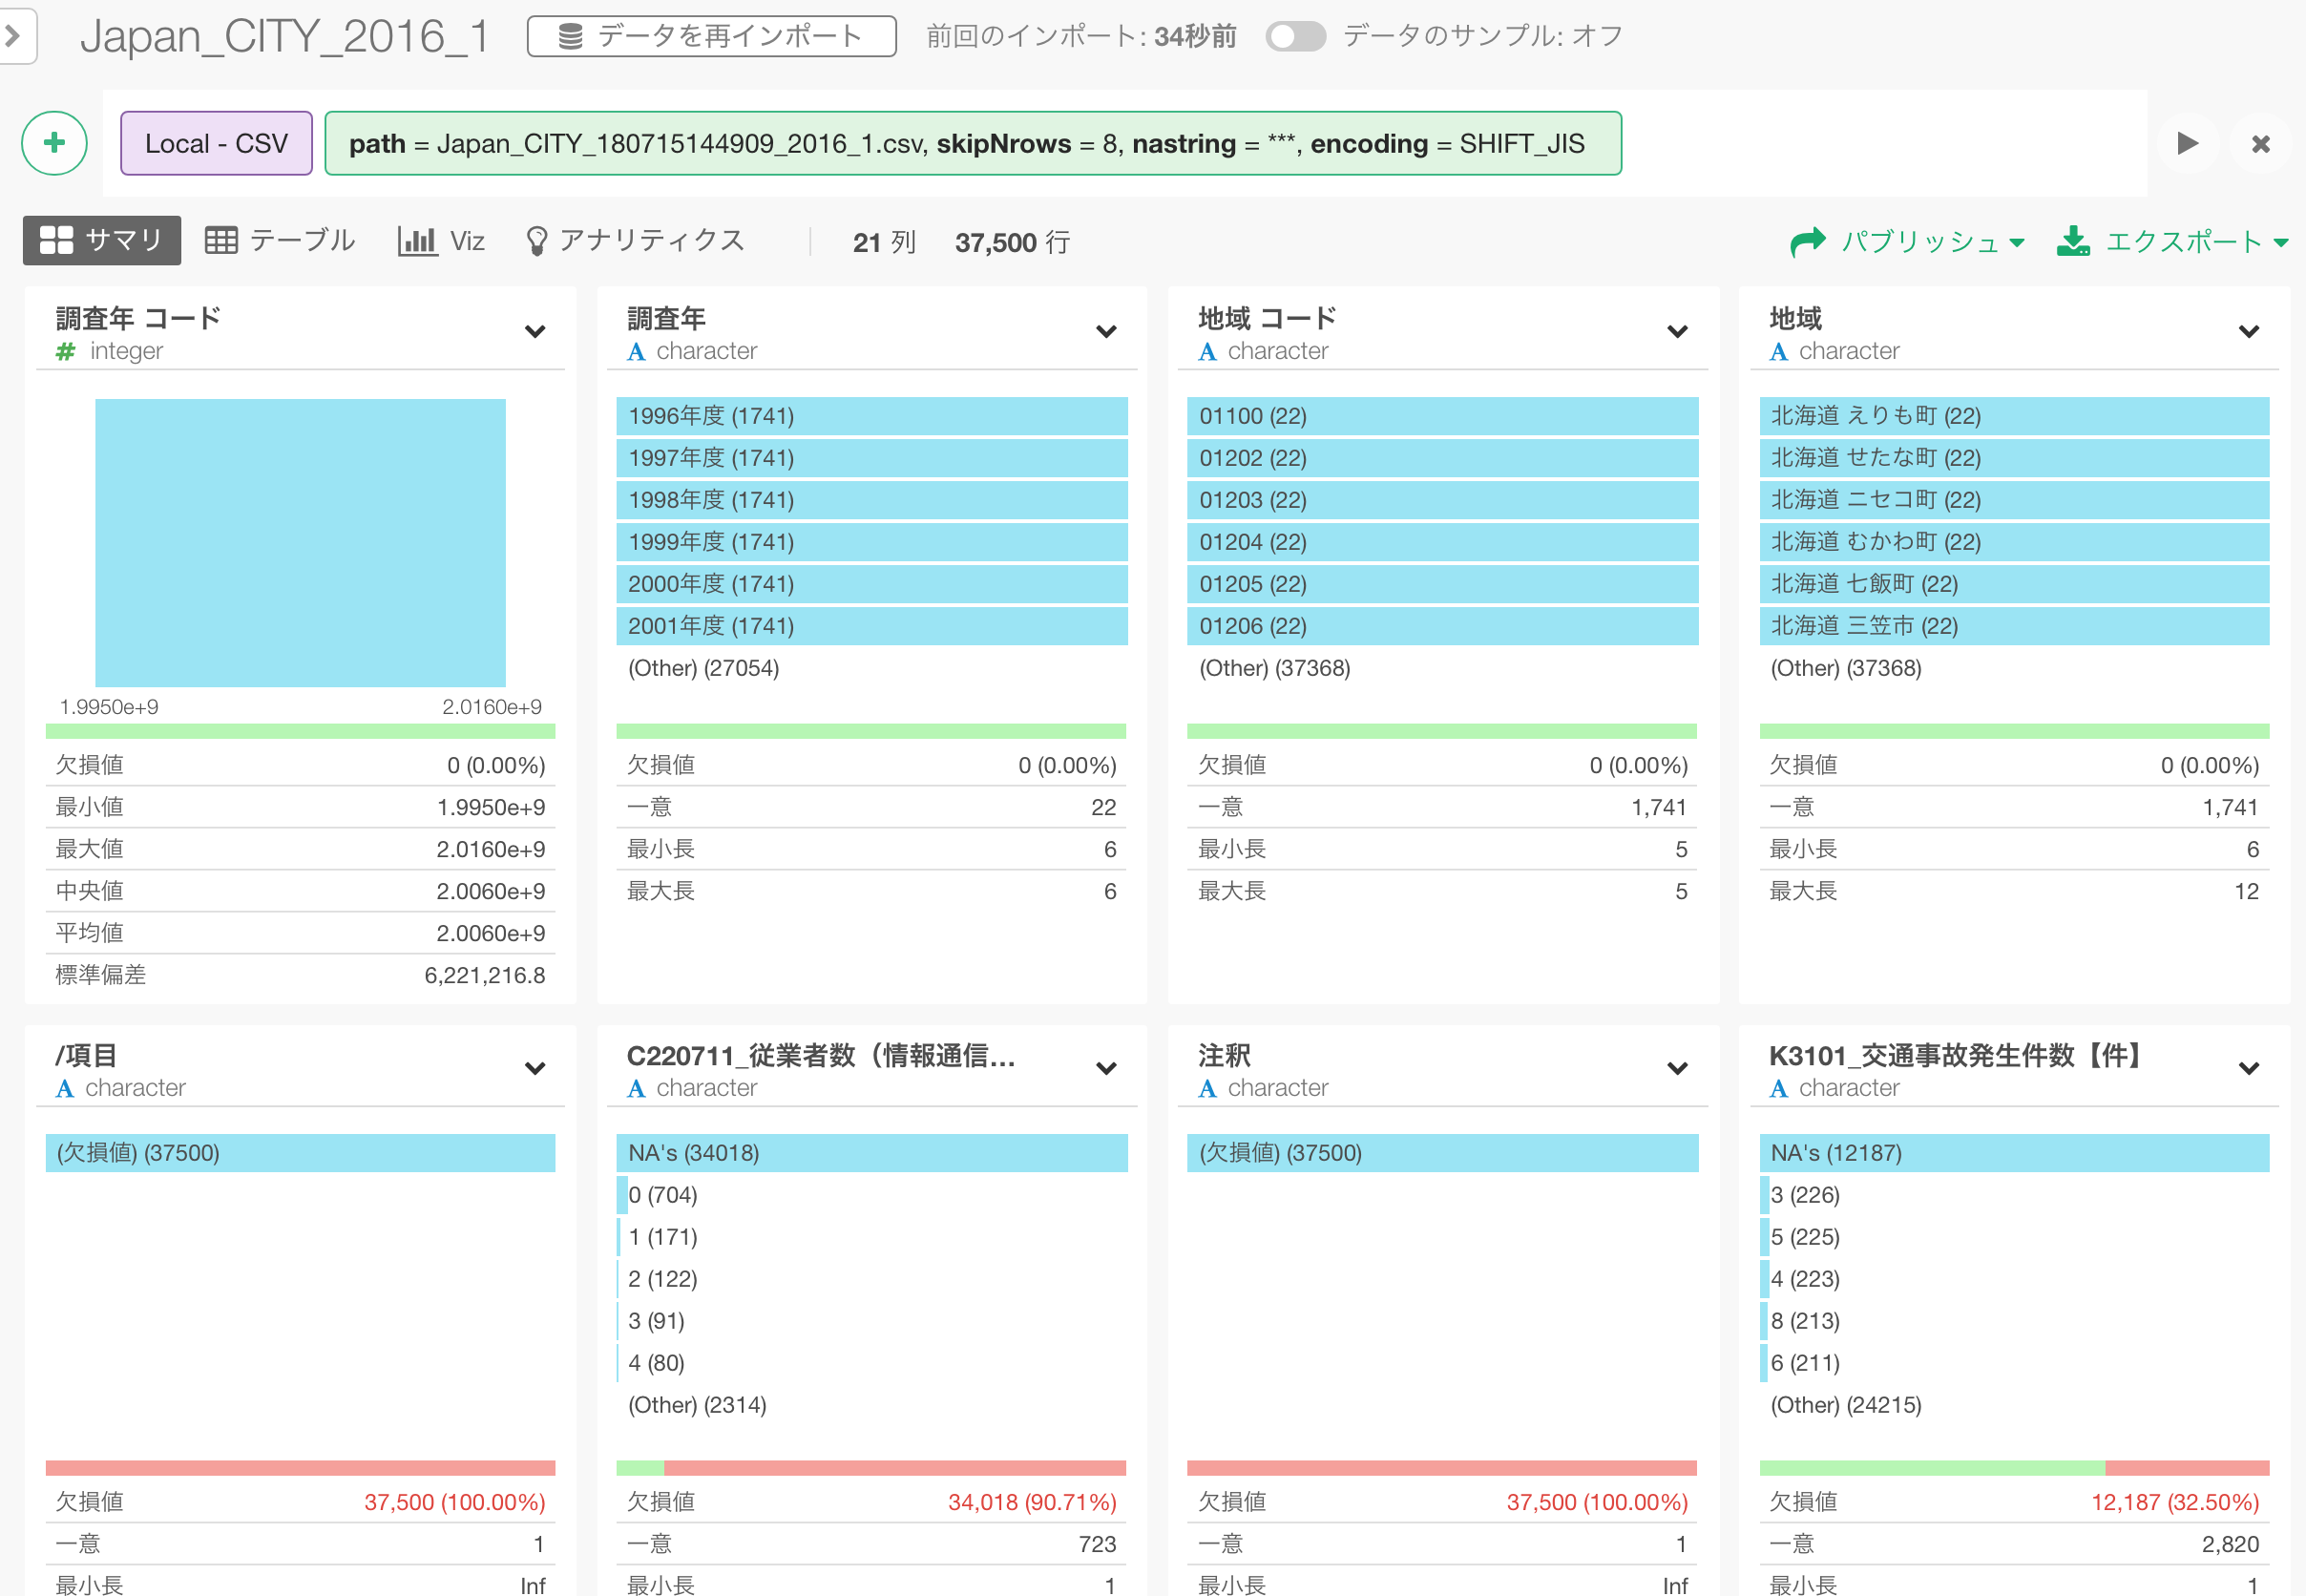Click green completeness bar under 調査年 コード
The width and height of the screenshot is (2306, 1596).
pos(300,731)
